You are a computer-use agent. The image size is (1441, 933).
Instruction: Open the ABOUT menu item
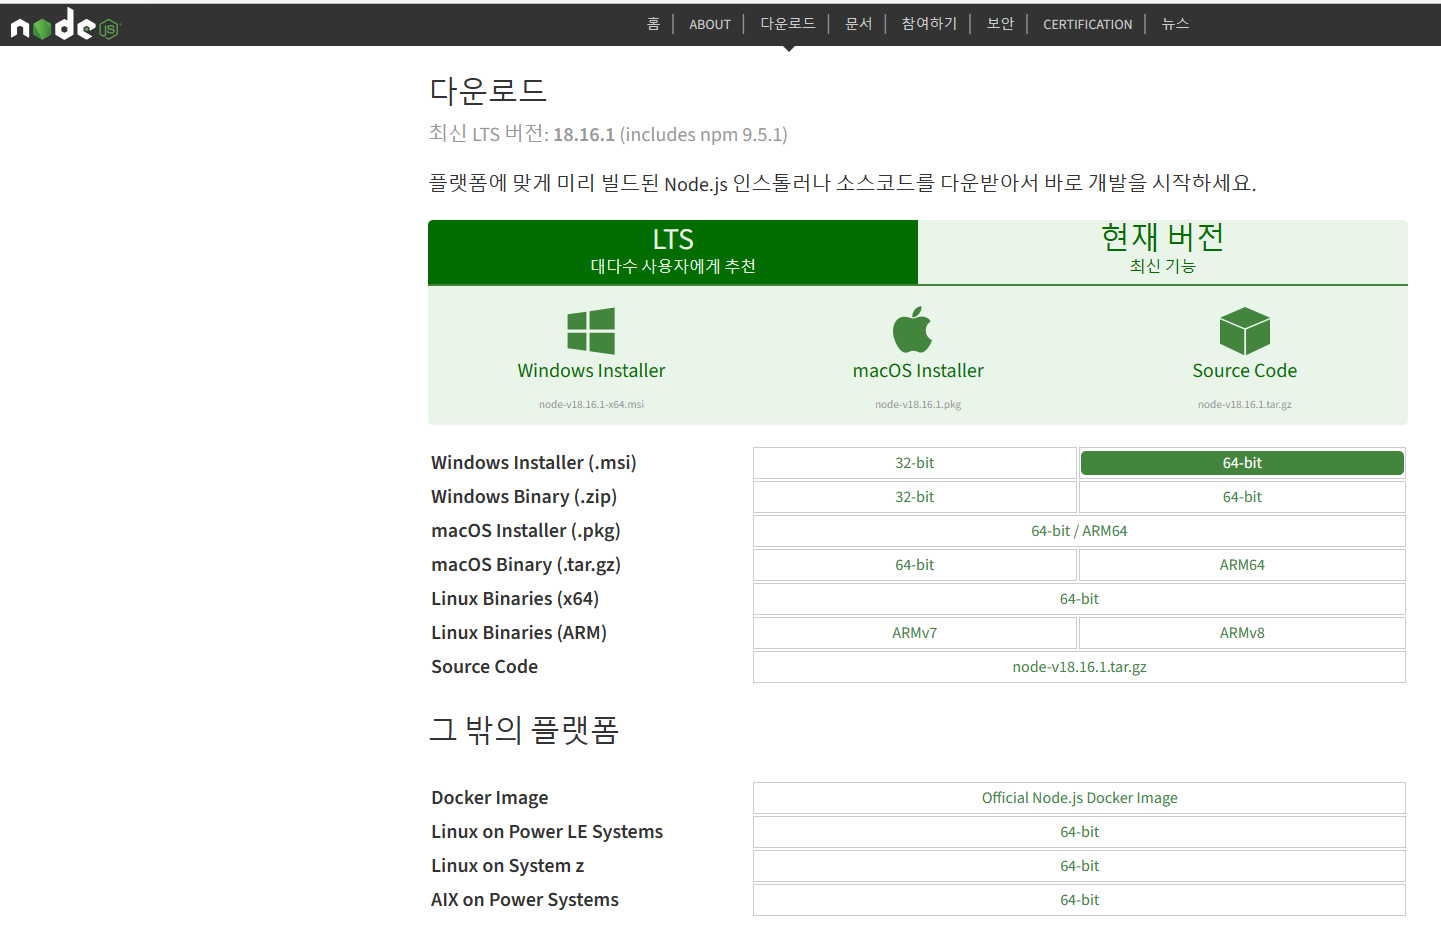[710, 24]
